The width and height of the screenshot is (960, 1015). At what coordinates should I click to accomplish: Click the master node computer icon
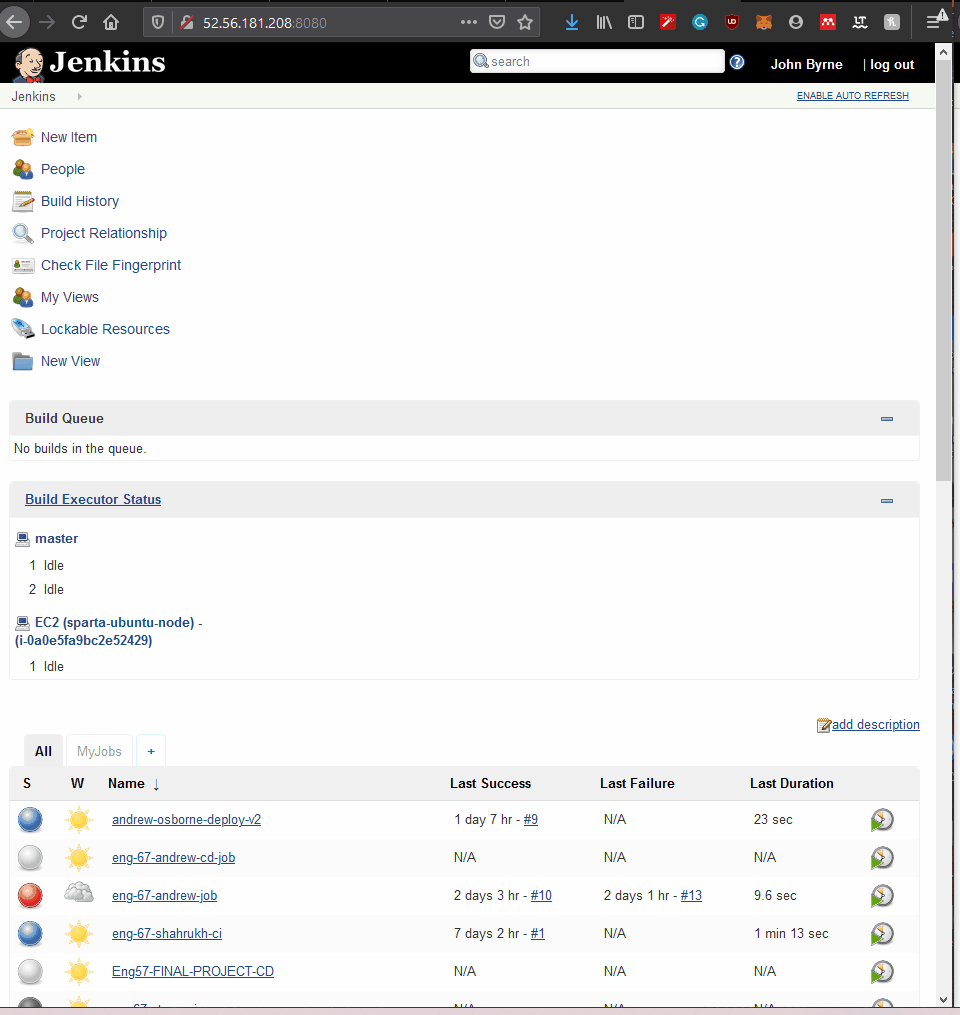click(x=23, y=539)
